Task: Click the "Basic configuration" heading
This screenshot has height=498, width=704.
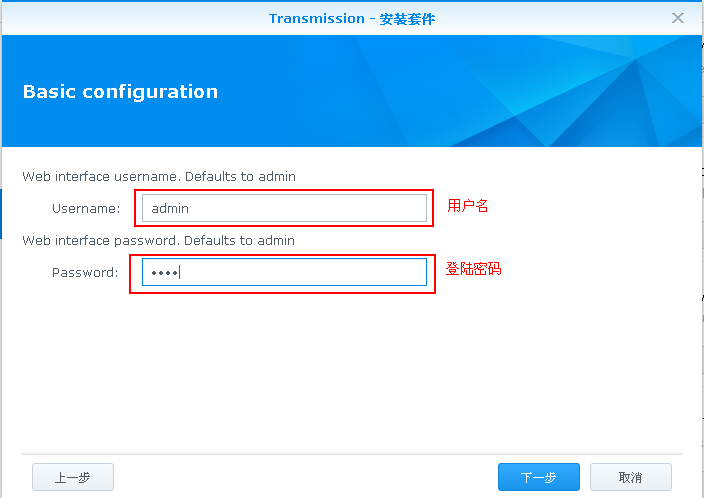Action: [x=120, y=92]
